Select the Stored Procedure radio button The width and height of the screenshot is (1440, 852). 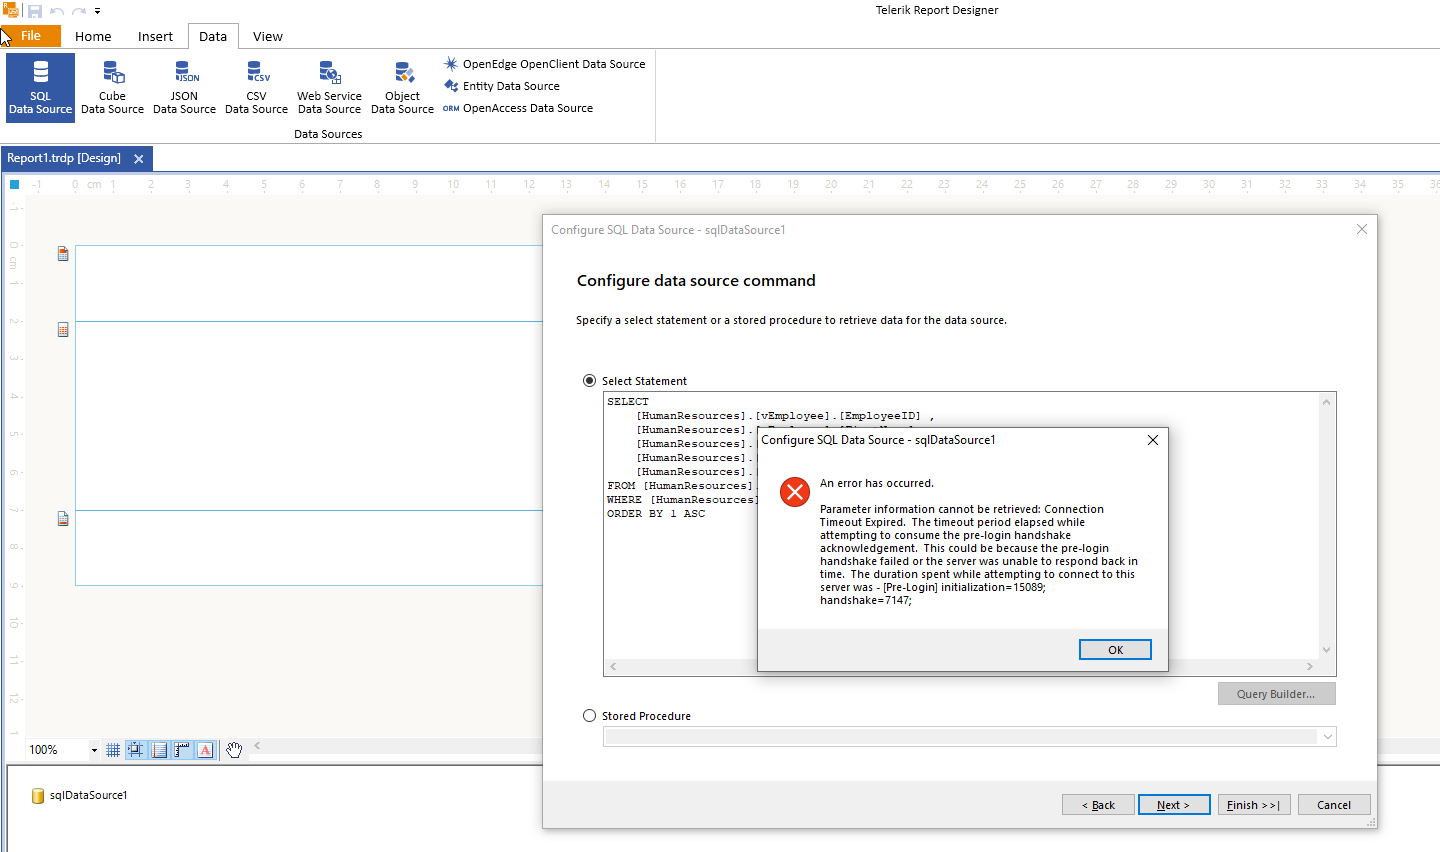(589, 716)
